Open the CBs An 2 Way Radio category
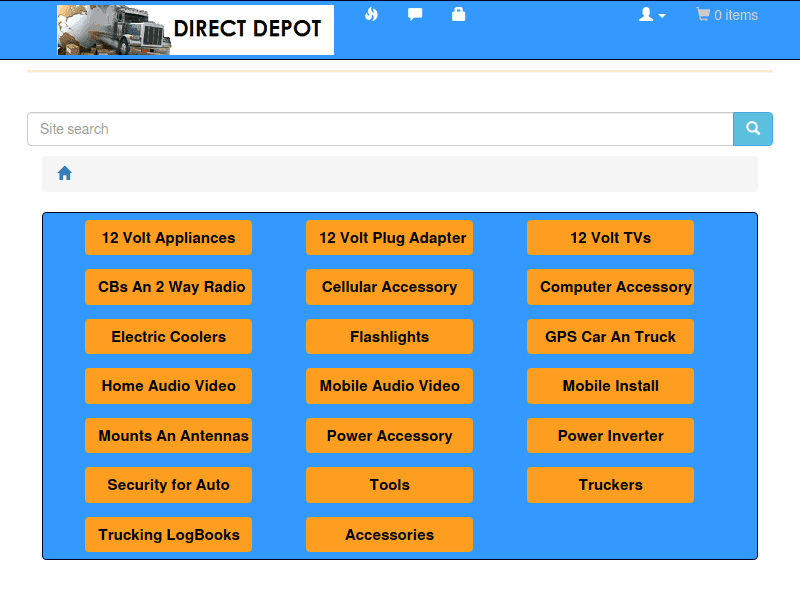Screen dimensions: 800x600 pyautogui.click(x=168, y=287)
